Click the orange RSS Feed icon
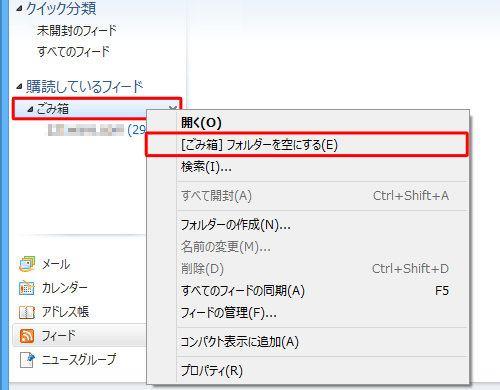Image resolution: width=500 pixels, height=390 pixels. [x=27, y=336]
